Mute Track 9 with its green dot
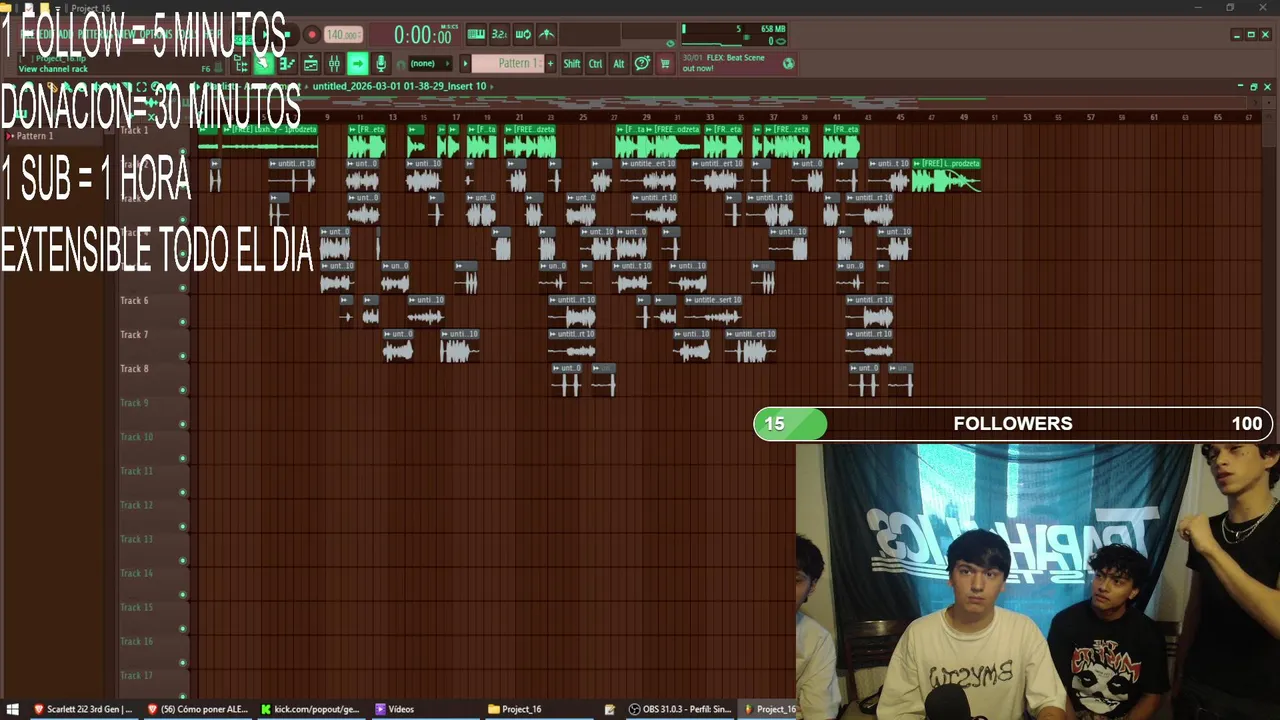The image size is (1280, 720). 182,424
